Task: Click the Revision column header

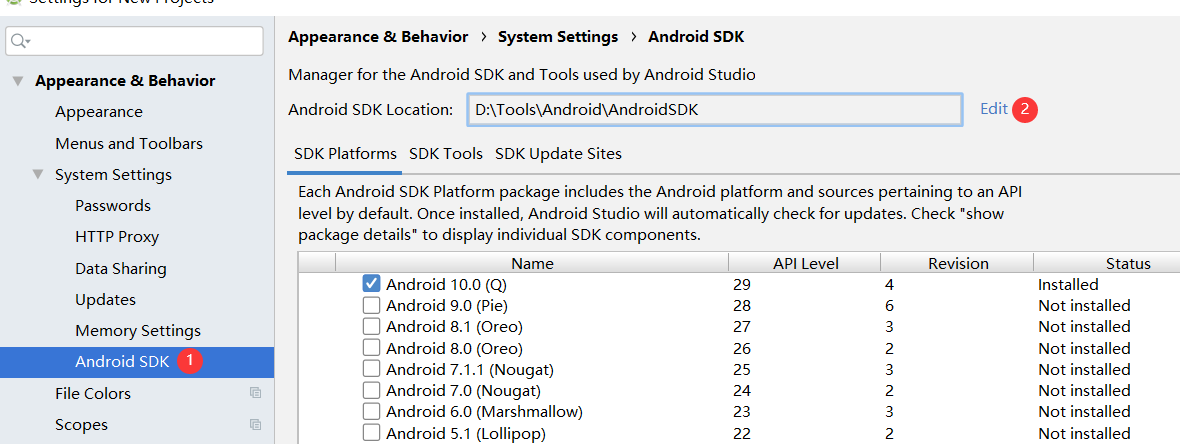Action: pyautogui.click(x=958, y=263)
